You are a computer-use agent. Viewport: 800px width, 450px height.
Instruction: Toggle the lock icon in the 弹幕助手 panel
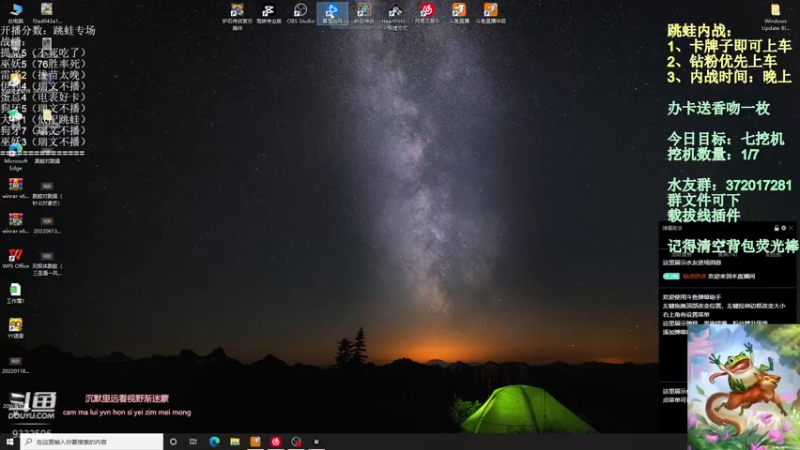(776, 228)
